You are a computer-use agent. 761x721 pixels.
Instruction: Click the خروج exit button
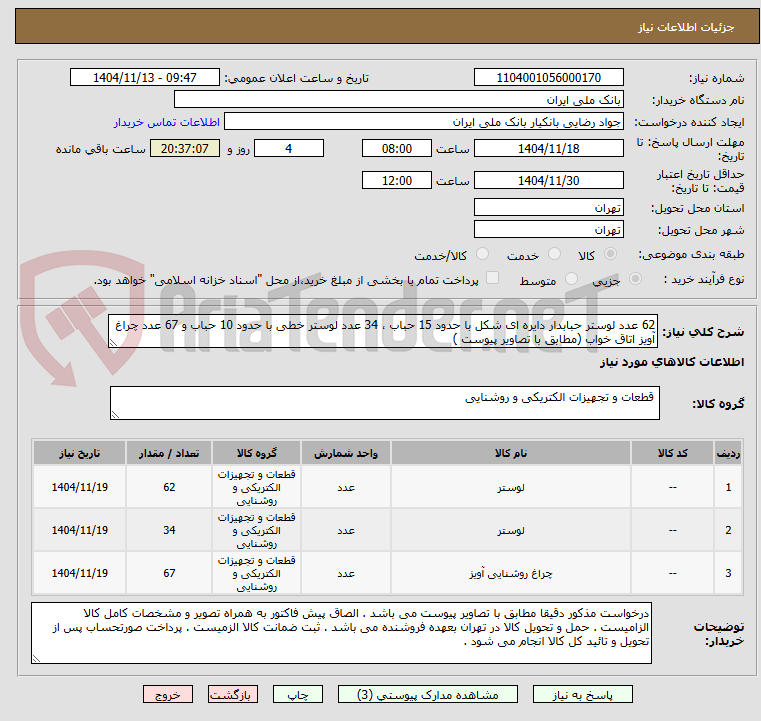(168, 694)
